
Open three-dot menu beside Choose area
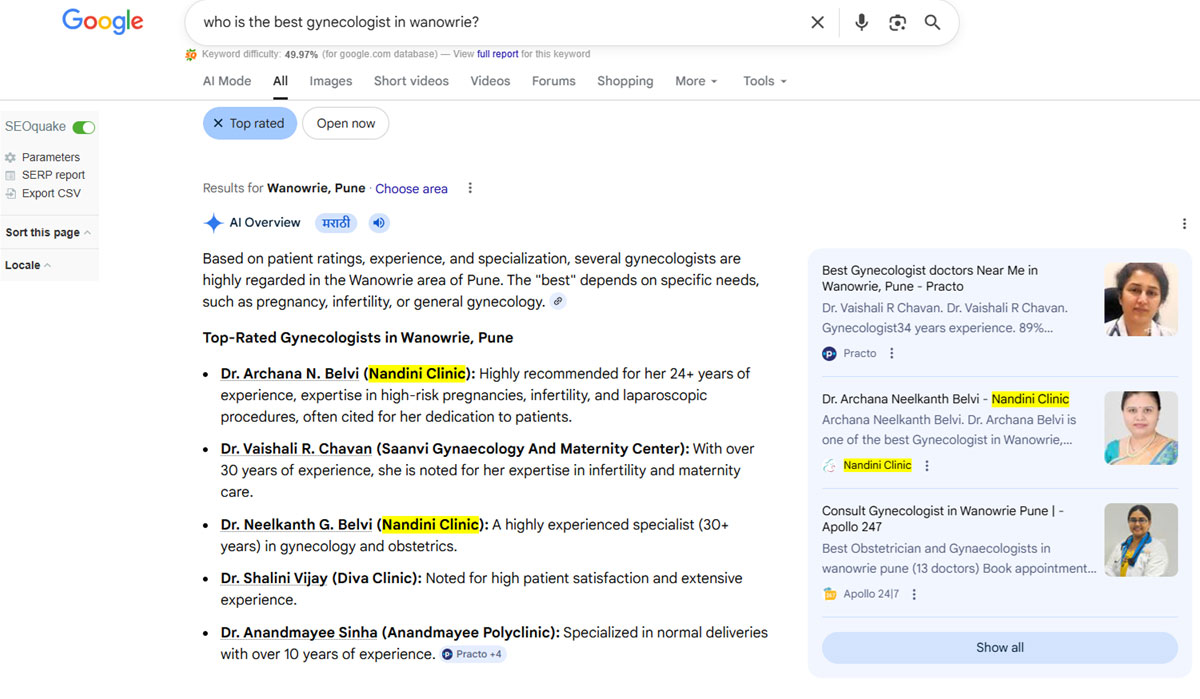470,188
